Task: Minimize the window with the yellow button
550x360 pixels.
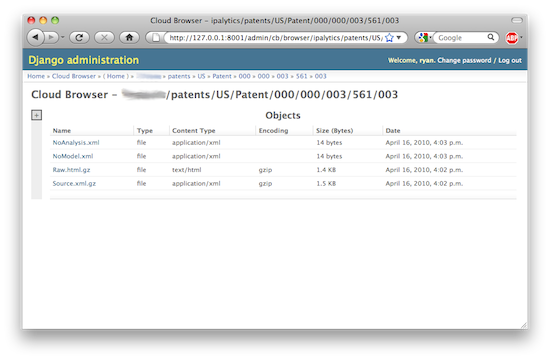Action: click(x=43, y=20)
